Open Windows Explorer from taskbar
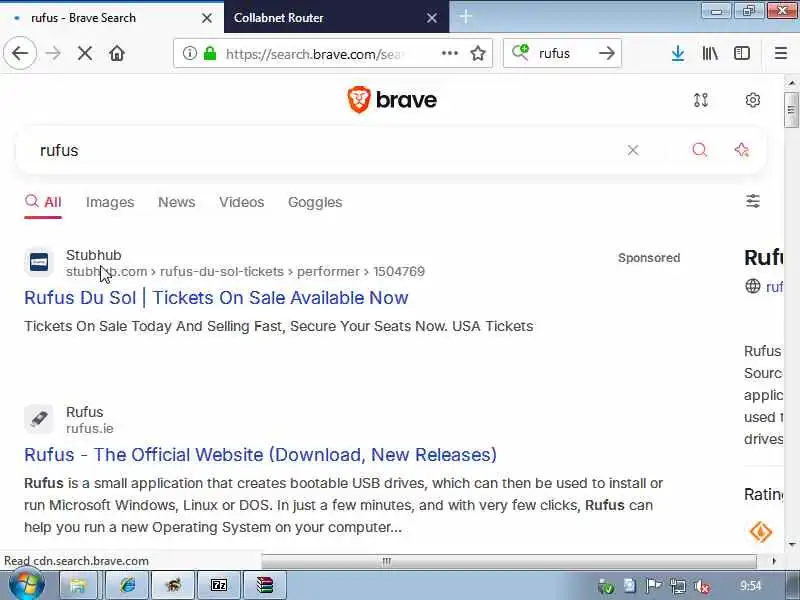Screen dimensions: 800x600 pos(78,585)
